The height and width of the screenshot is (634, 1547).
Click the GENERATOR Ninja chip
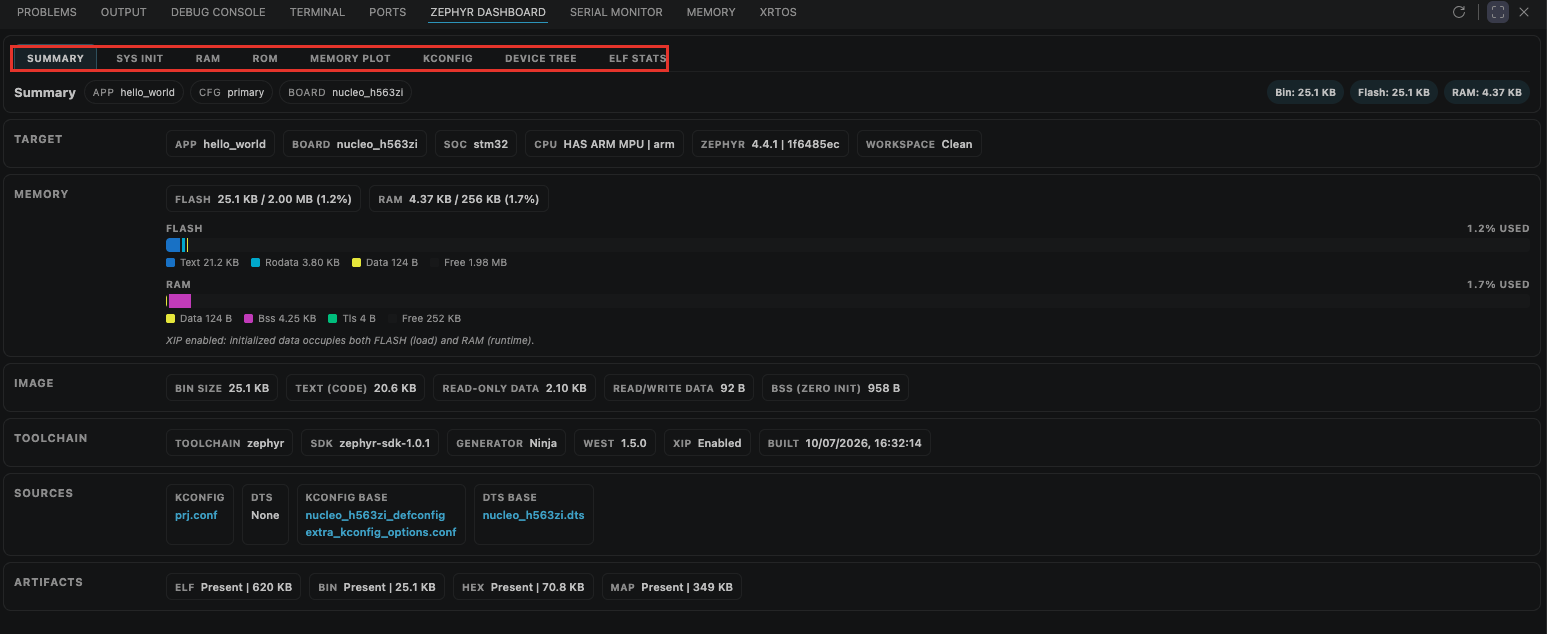pos(507,443)
